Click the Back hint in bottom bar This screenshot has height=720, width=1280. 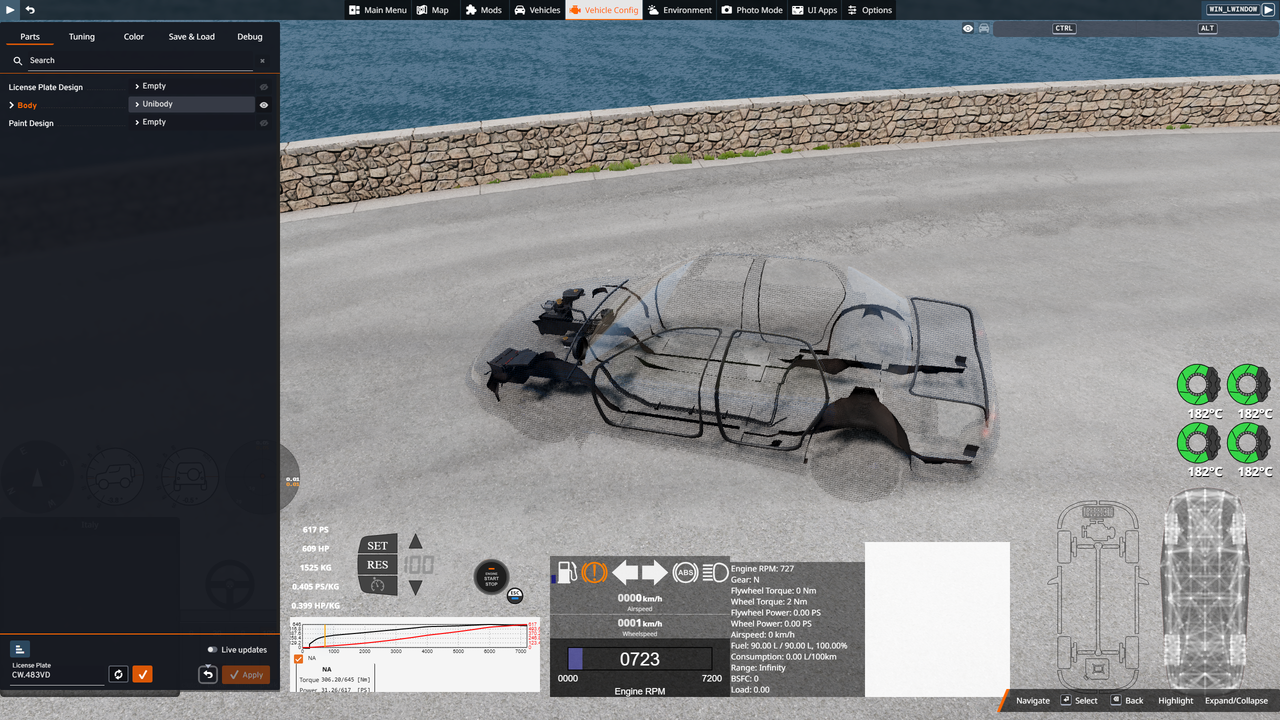[1127, 700]
